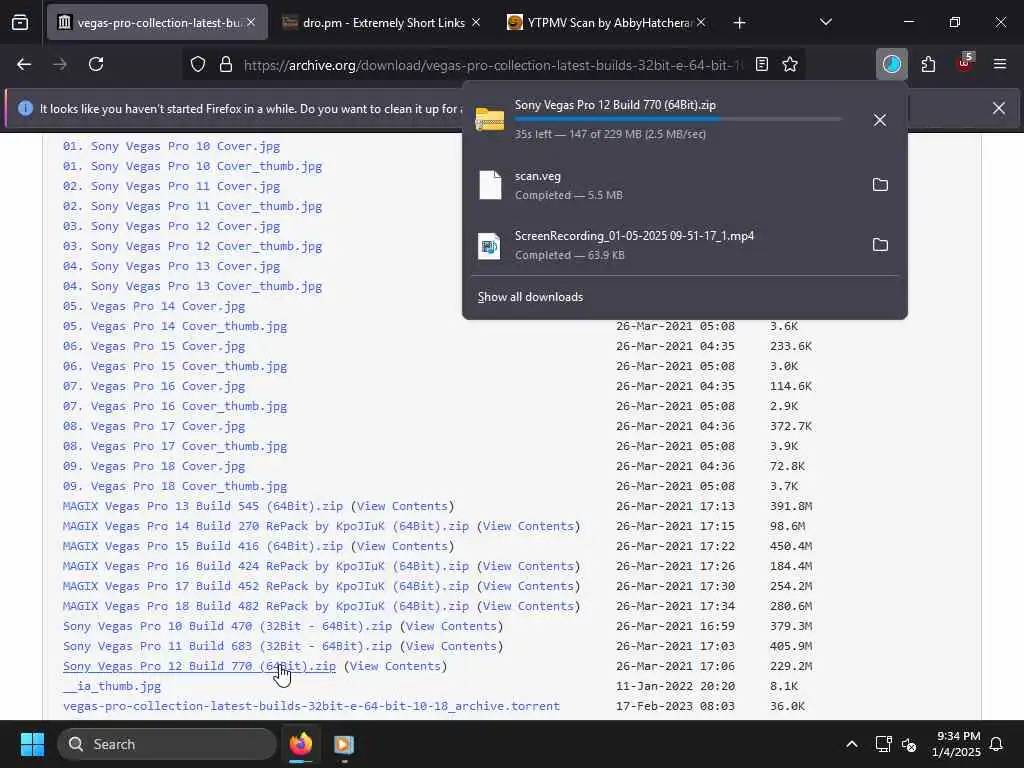Open the muted volume tray icon
Image resolution: width=1024 pixels, height=768 pixels.
tap(909, 744)
